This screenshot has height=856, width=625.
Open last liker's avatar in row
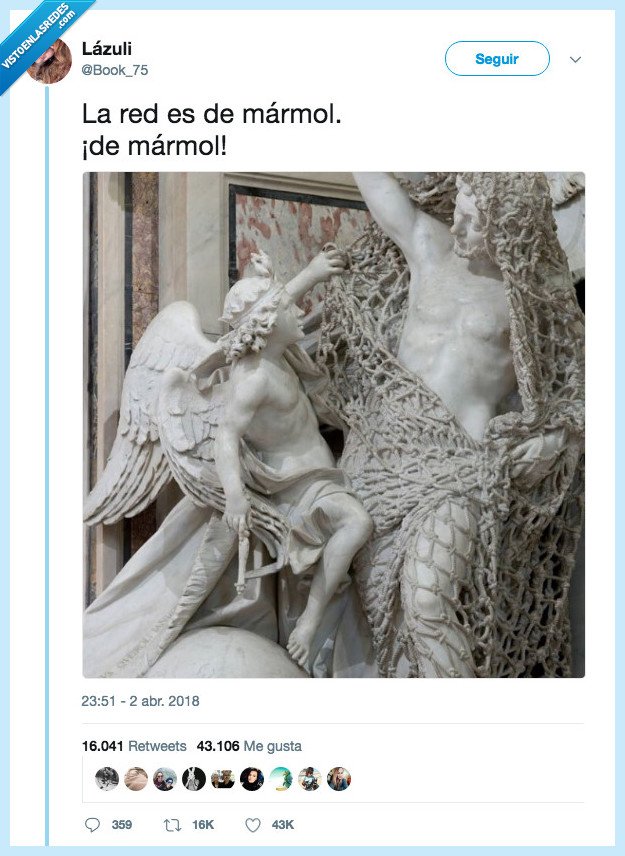tap(338, 778)
